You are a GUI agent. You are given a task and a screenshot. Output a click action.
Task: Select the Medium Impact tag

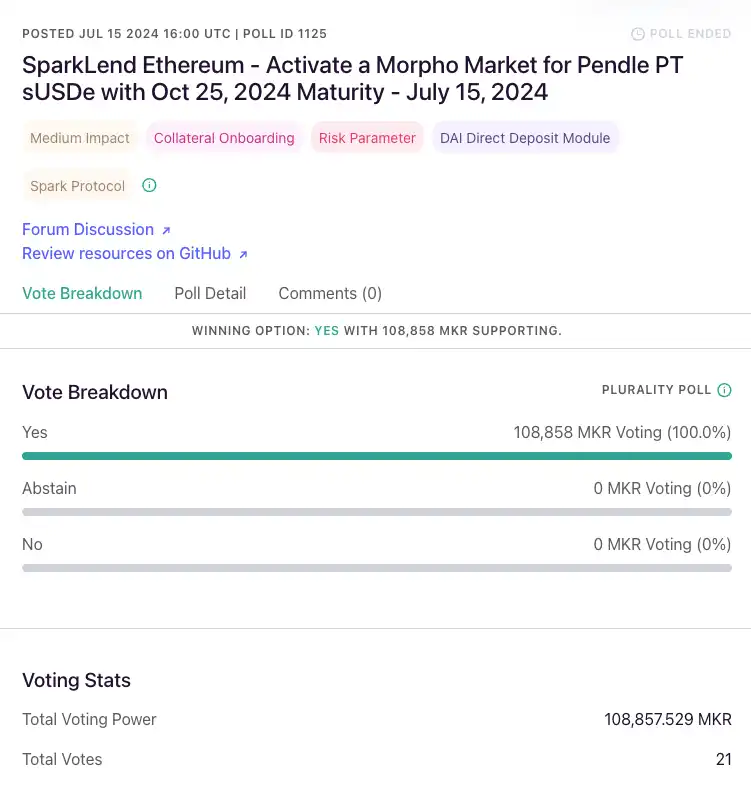click(80, 138)
